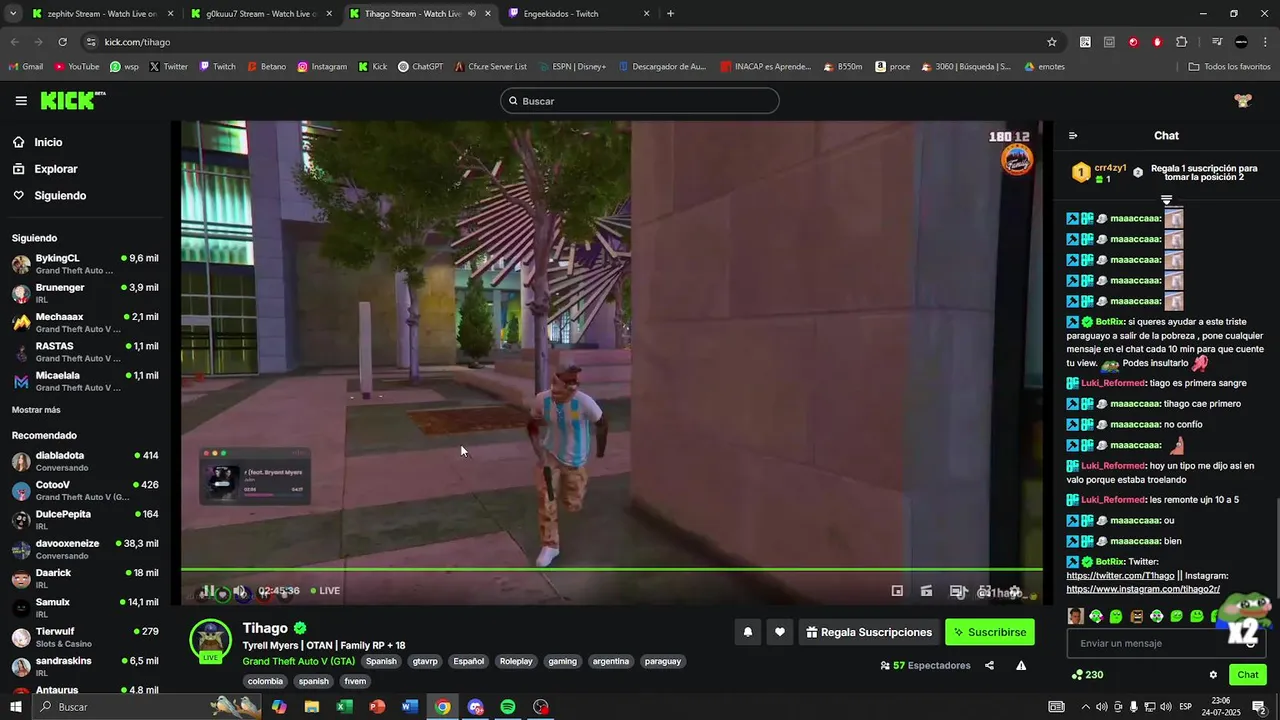Bookmark this page with star
This screenshot has width=1280, height=720.
pos(1052,42)
